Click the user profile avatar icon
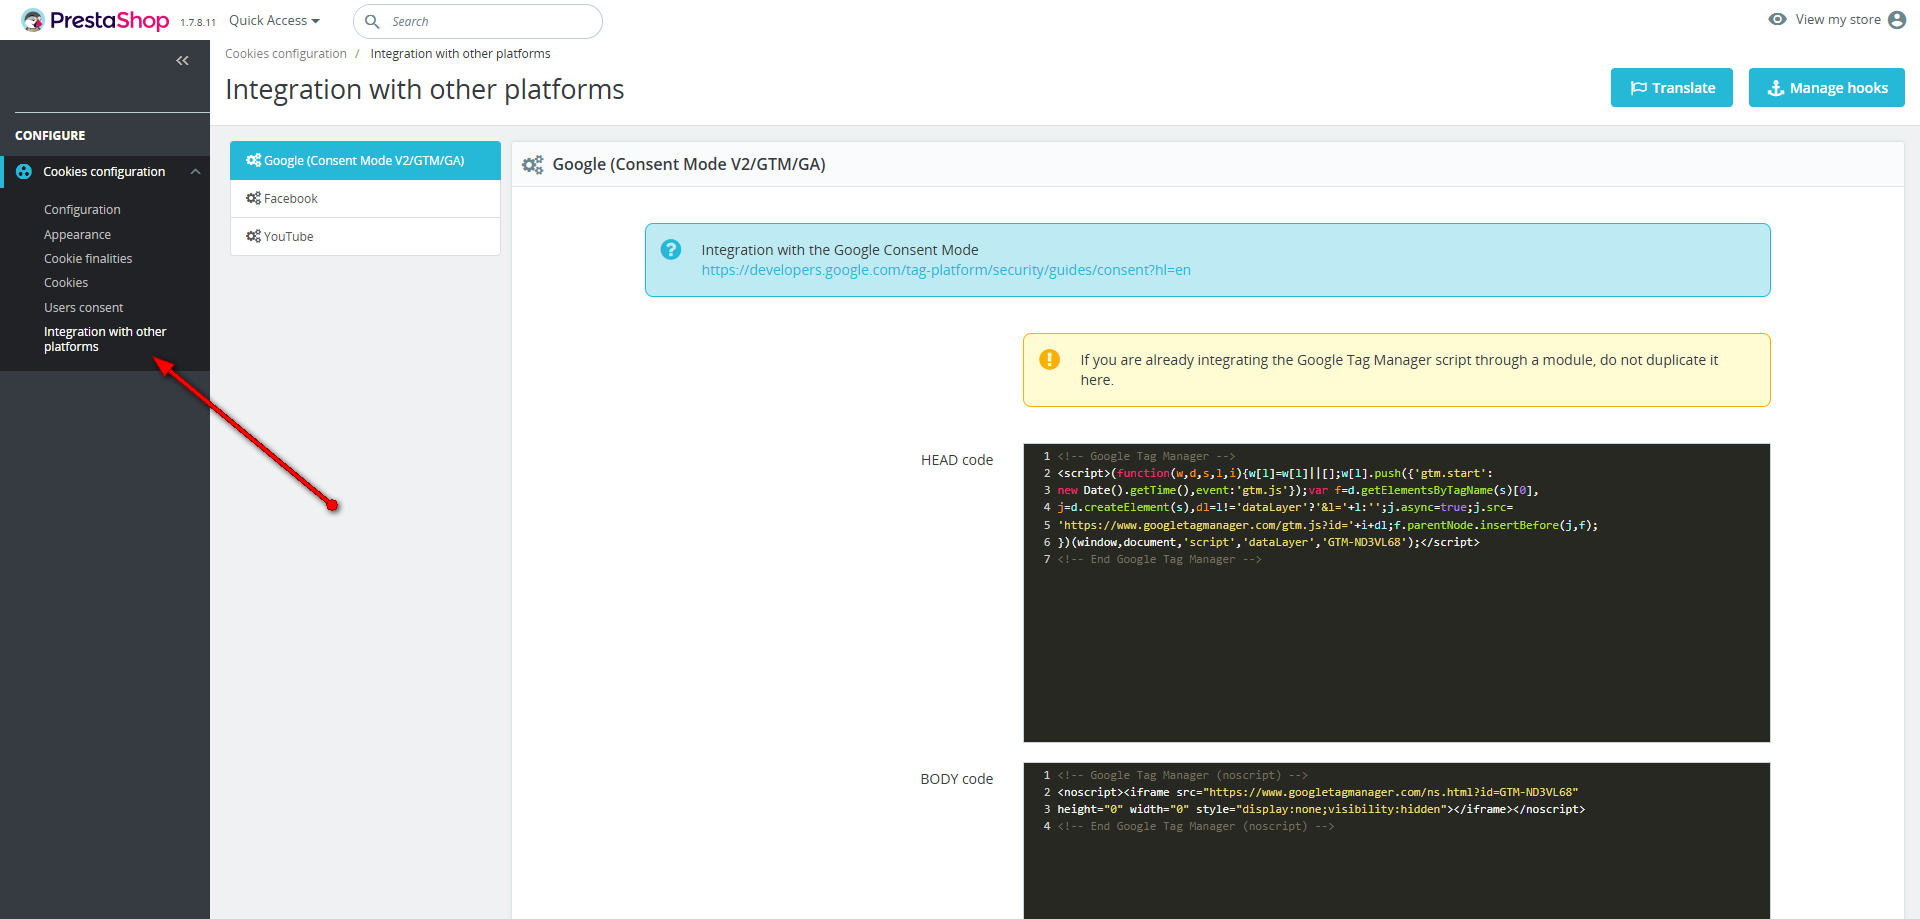Screen dimensions: 1920x919 pyautogui.click(x=1897, y=20)
